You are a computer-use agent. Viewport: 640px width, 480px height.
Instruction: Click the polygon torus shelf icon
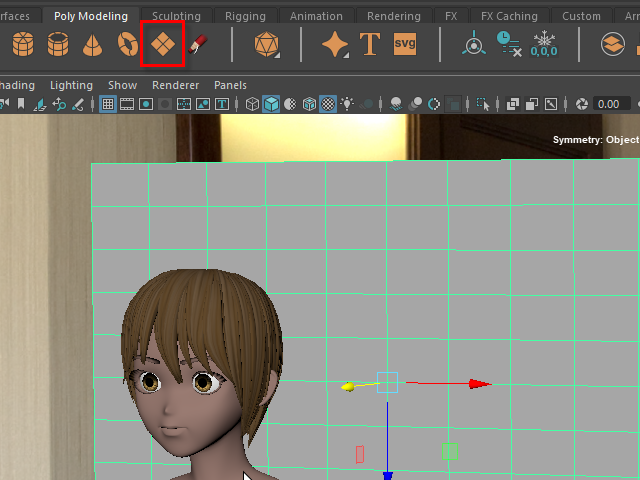click(127, 44)
